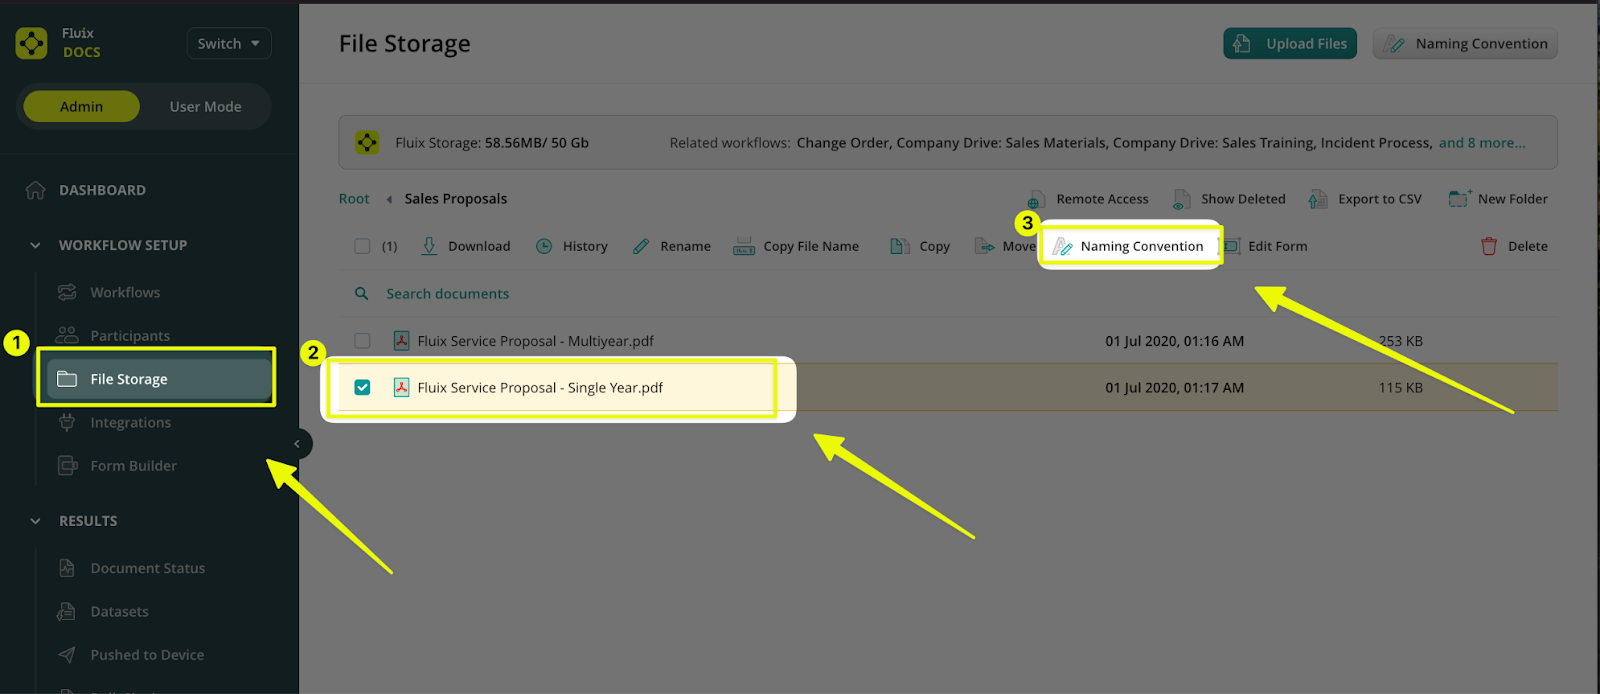Viewport: 1600px width, 694px height.
Task: Open File Storage in the sidebar
Action: 128,379
